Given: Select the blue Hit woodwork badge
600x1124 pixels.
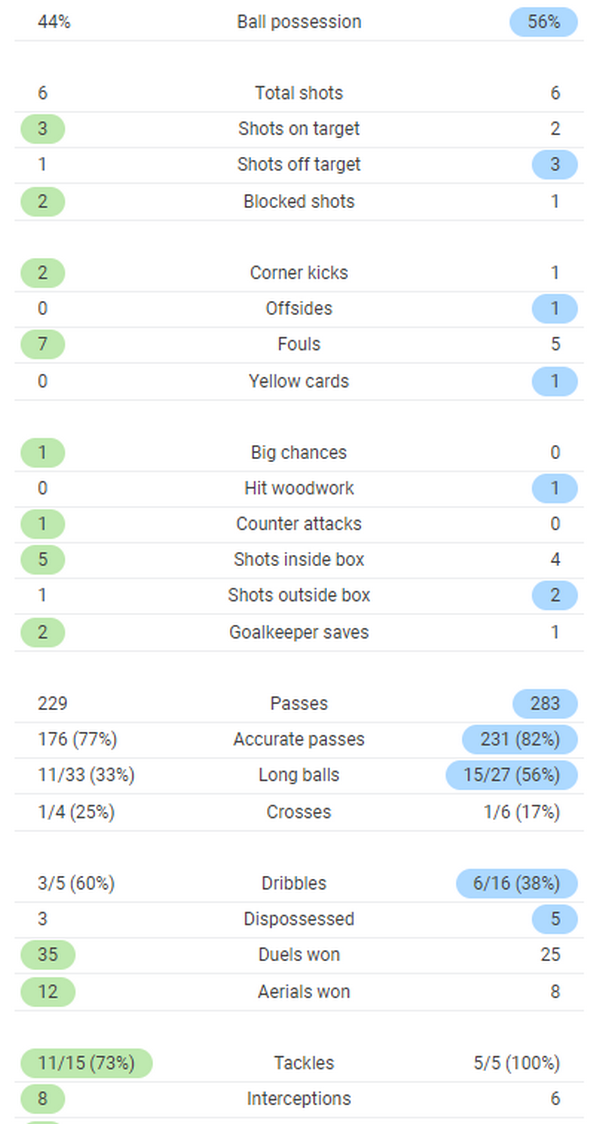Looking at the screenshot, I should 555,489.
